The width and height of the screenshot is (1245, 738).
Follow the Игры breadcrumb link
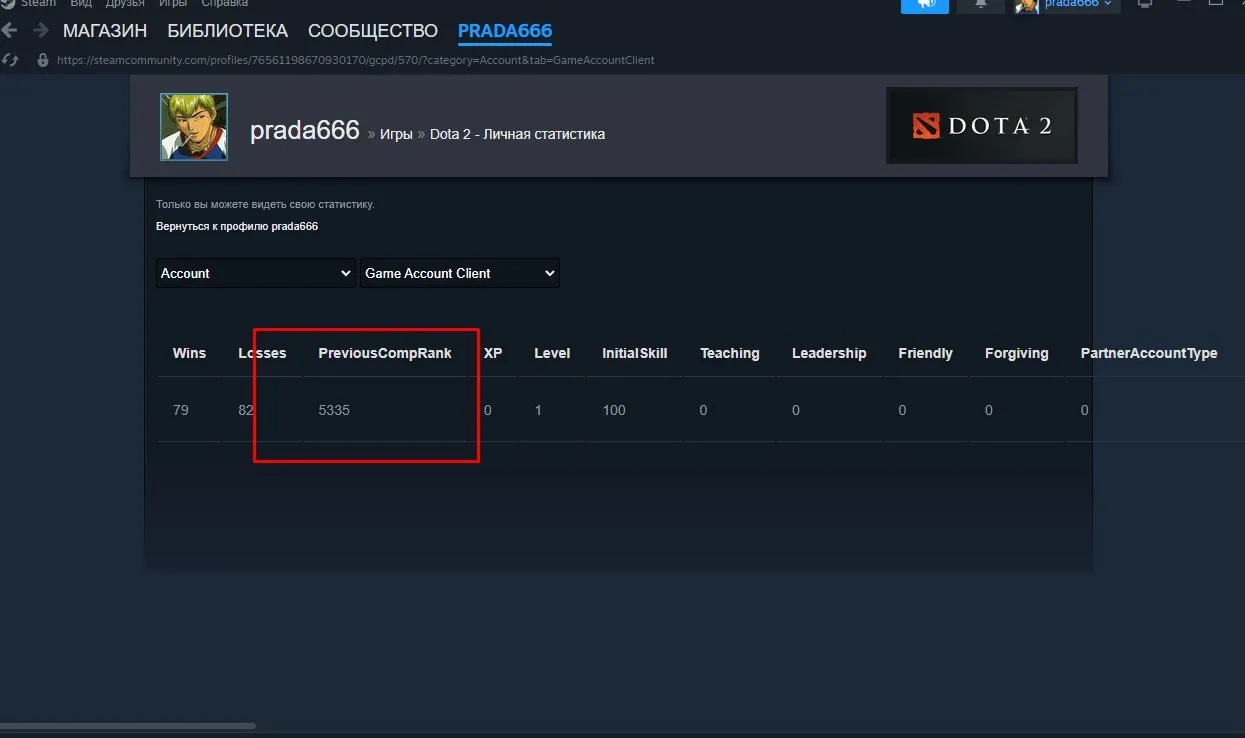pos(396,134)
